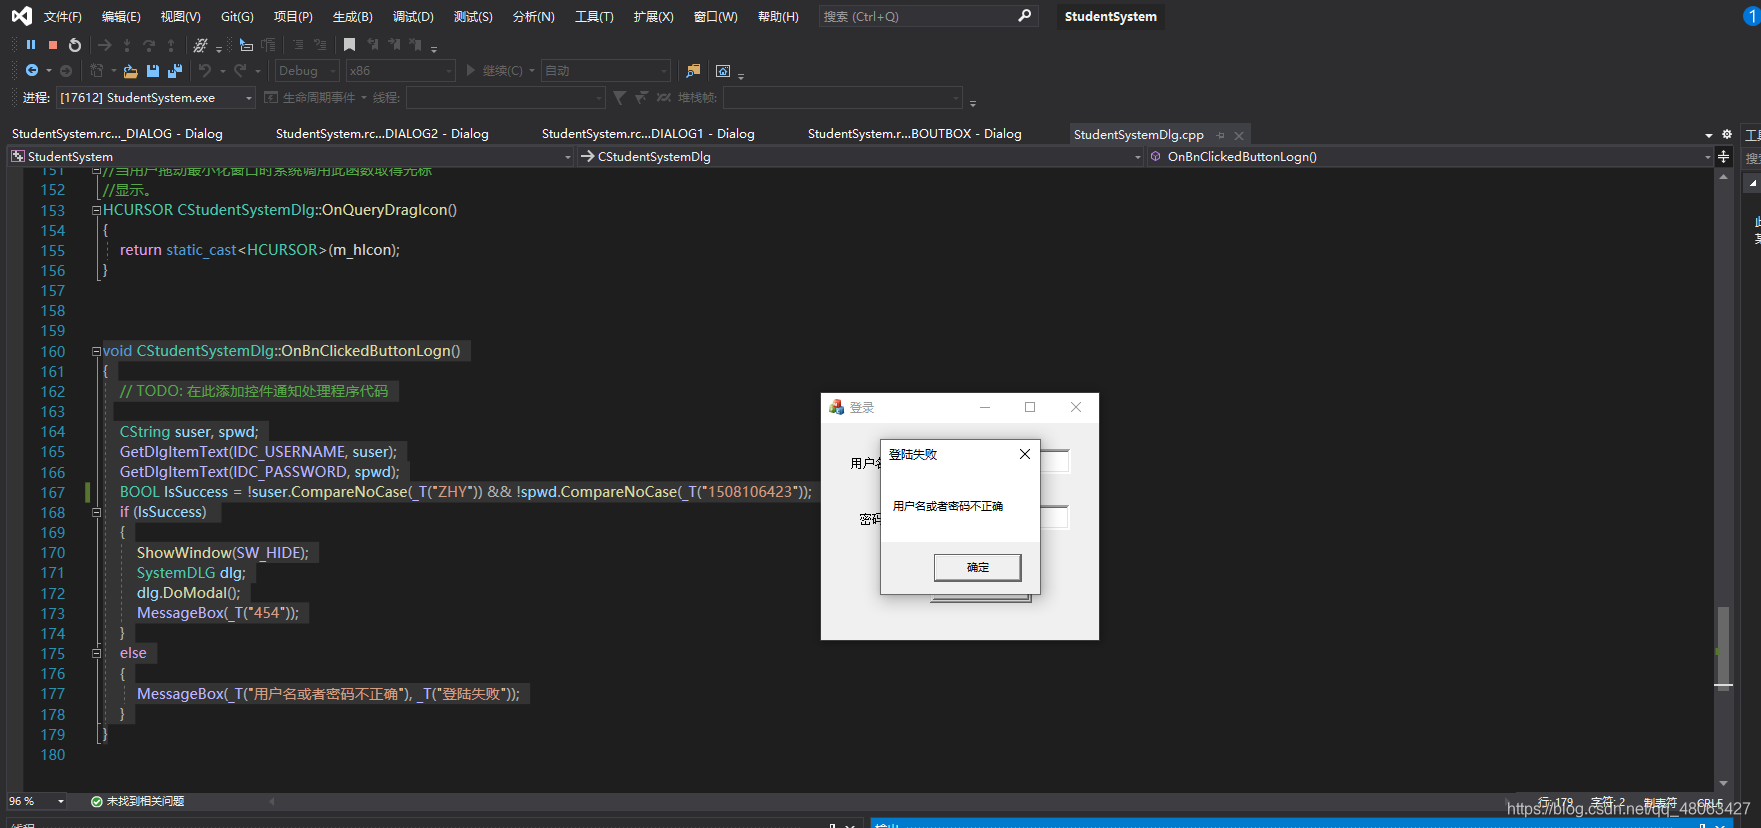Open the stack frame dropdown
Screen dimensions: 1761x828
843,98
